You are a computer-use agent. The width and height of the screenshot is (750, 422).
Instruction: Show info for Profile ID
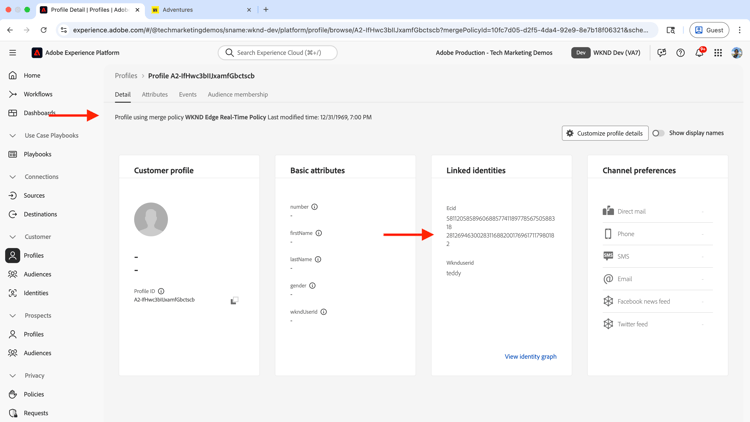(161, 291)
